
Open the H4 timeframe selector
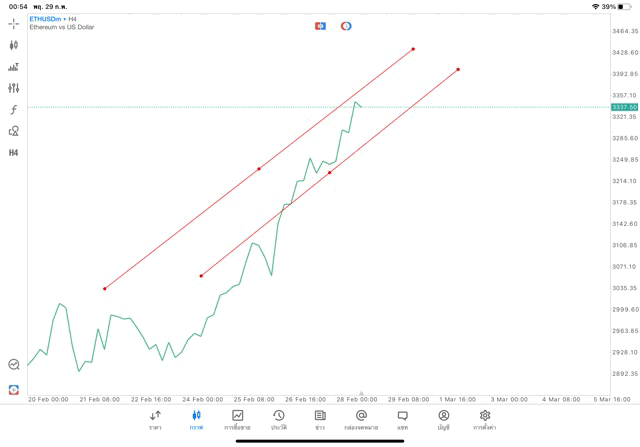click(14, 153)
